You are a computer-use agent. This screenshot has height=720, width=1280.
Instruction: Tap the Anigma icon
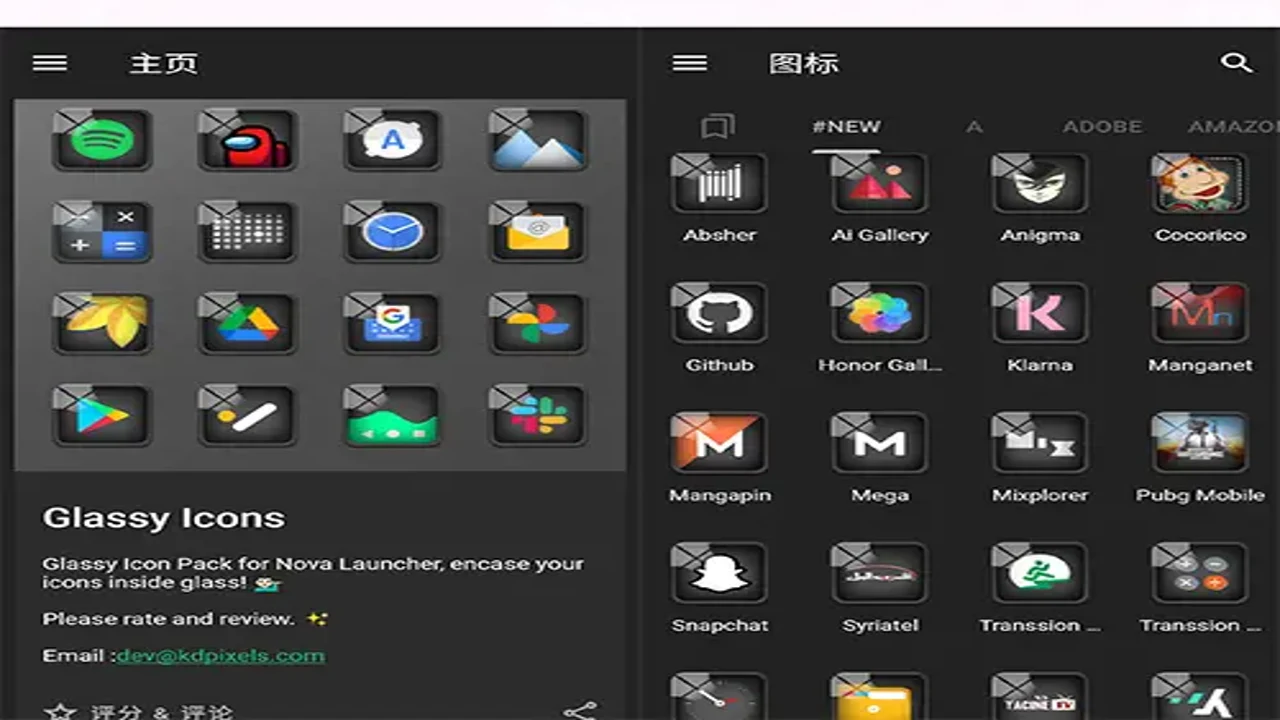(x=1040, y=183)
